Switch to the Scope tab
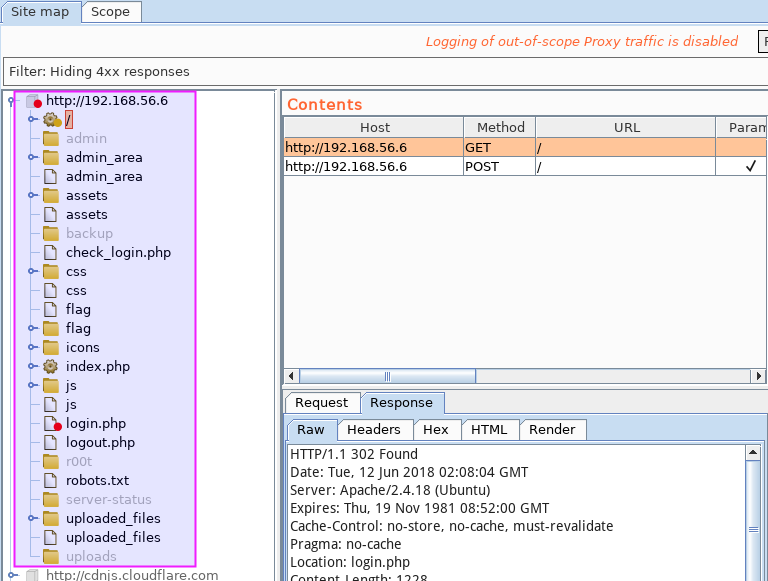Viewport: 768px width, 581px height. (x=111, y=12)
